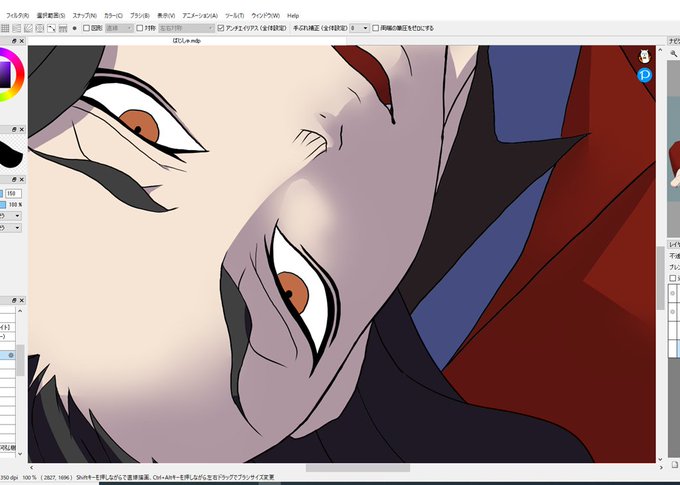
Task: Open the カラー(C) menu
Action: pyautogui.click(x=113, y=16)
